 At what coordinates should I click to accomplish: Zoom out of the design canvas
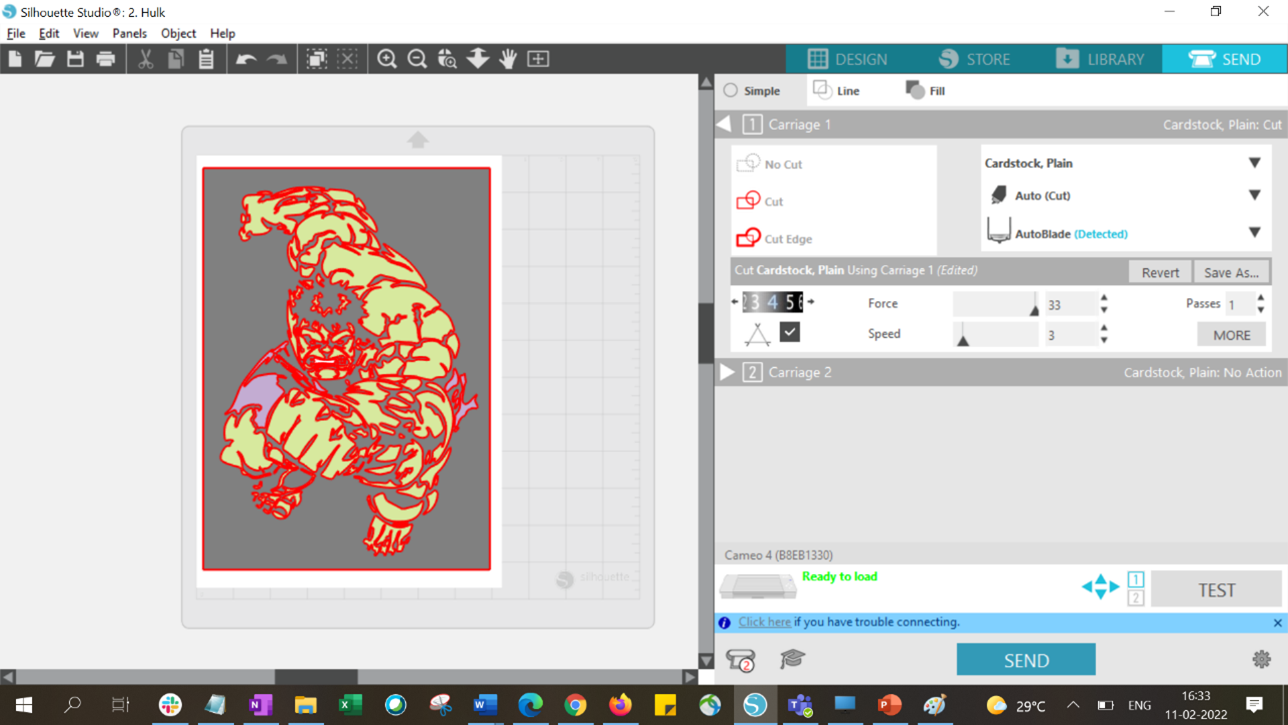[417, 59]
